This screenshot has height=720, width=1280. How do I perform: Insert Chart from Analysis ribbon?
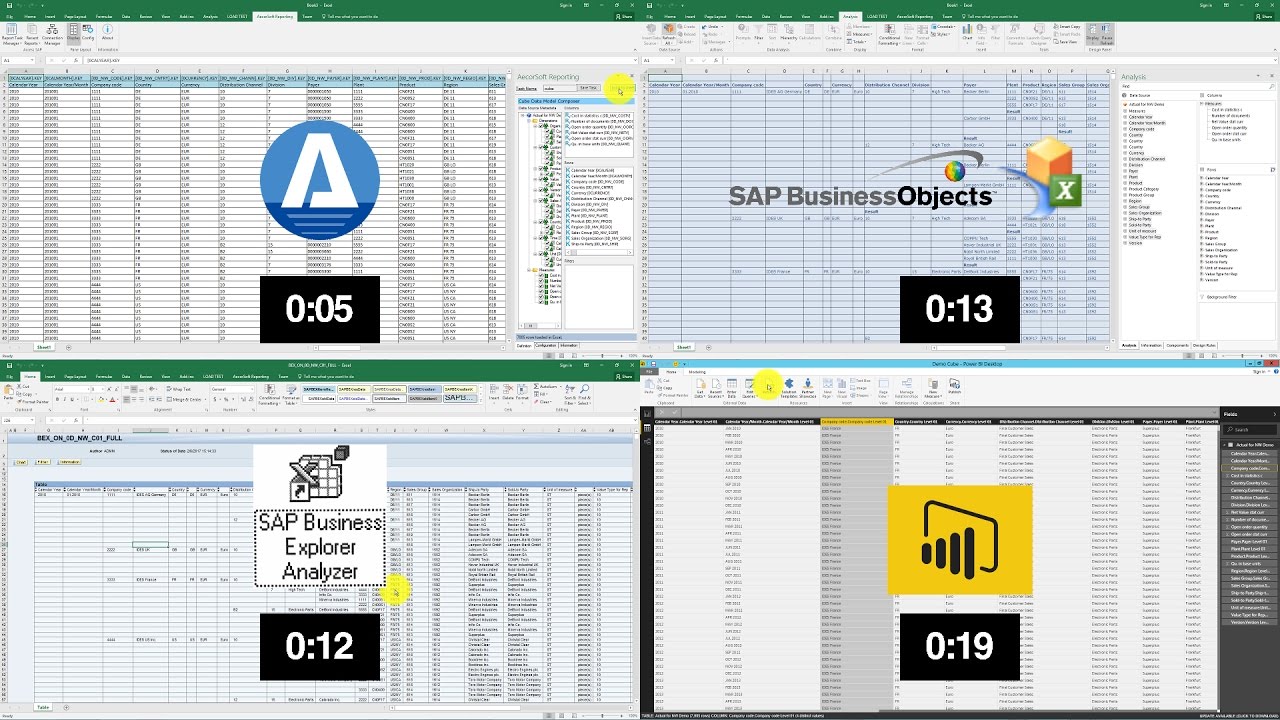tap(967, 35)
